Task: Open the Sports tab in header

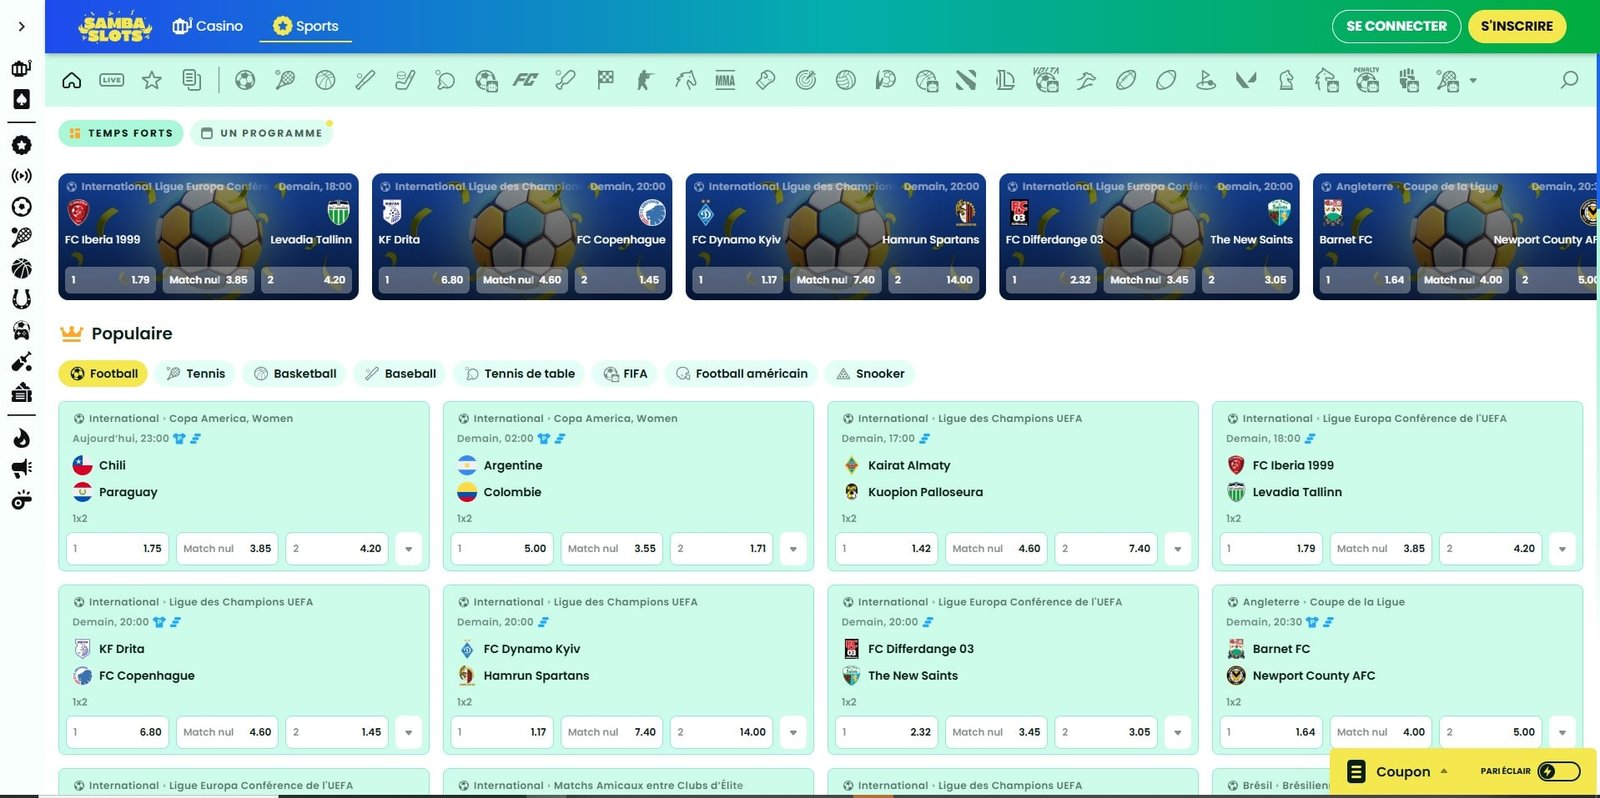Action: point(306,26)
